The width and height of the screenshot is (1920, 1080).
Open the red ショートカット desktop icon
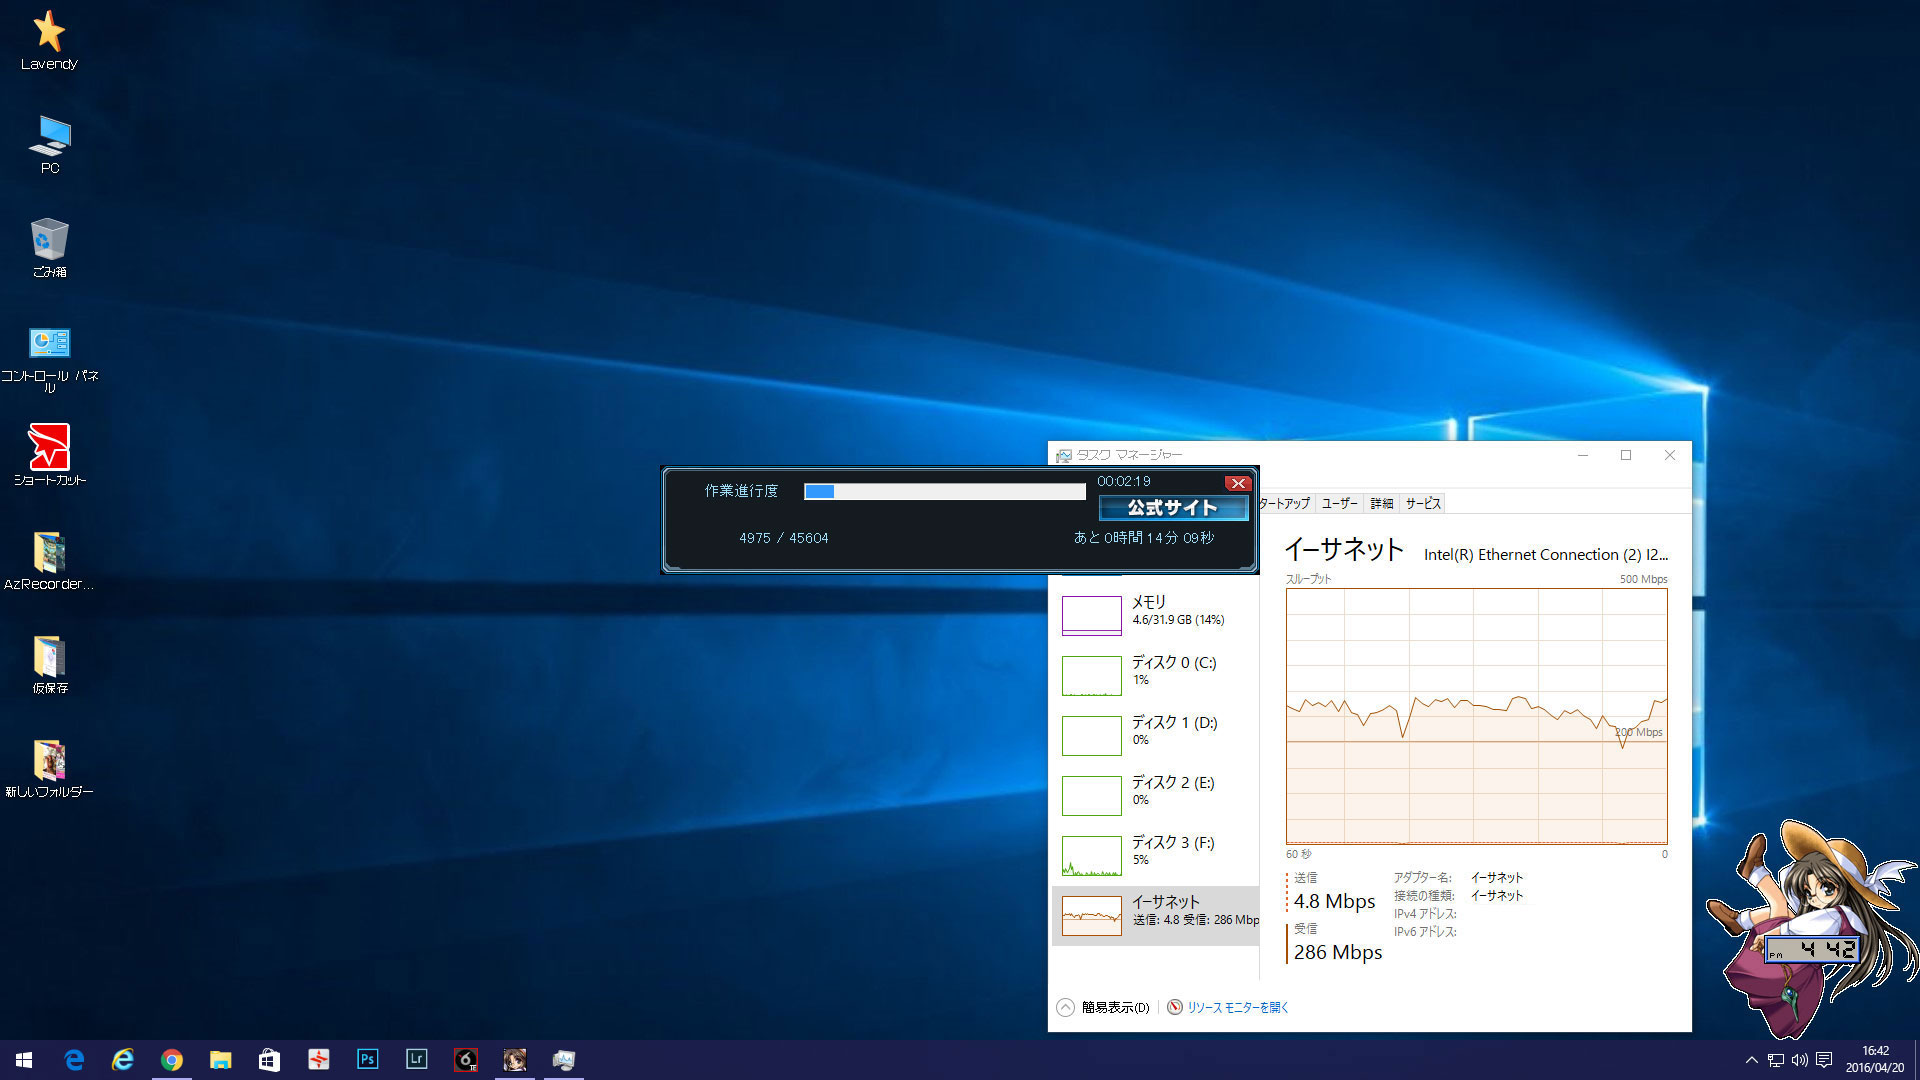(50, 455)
